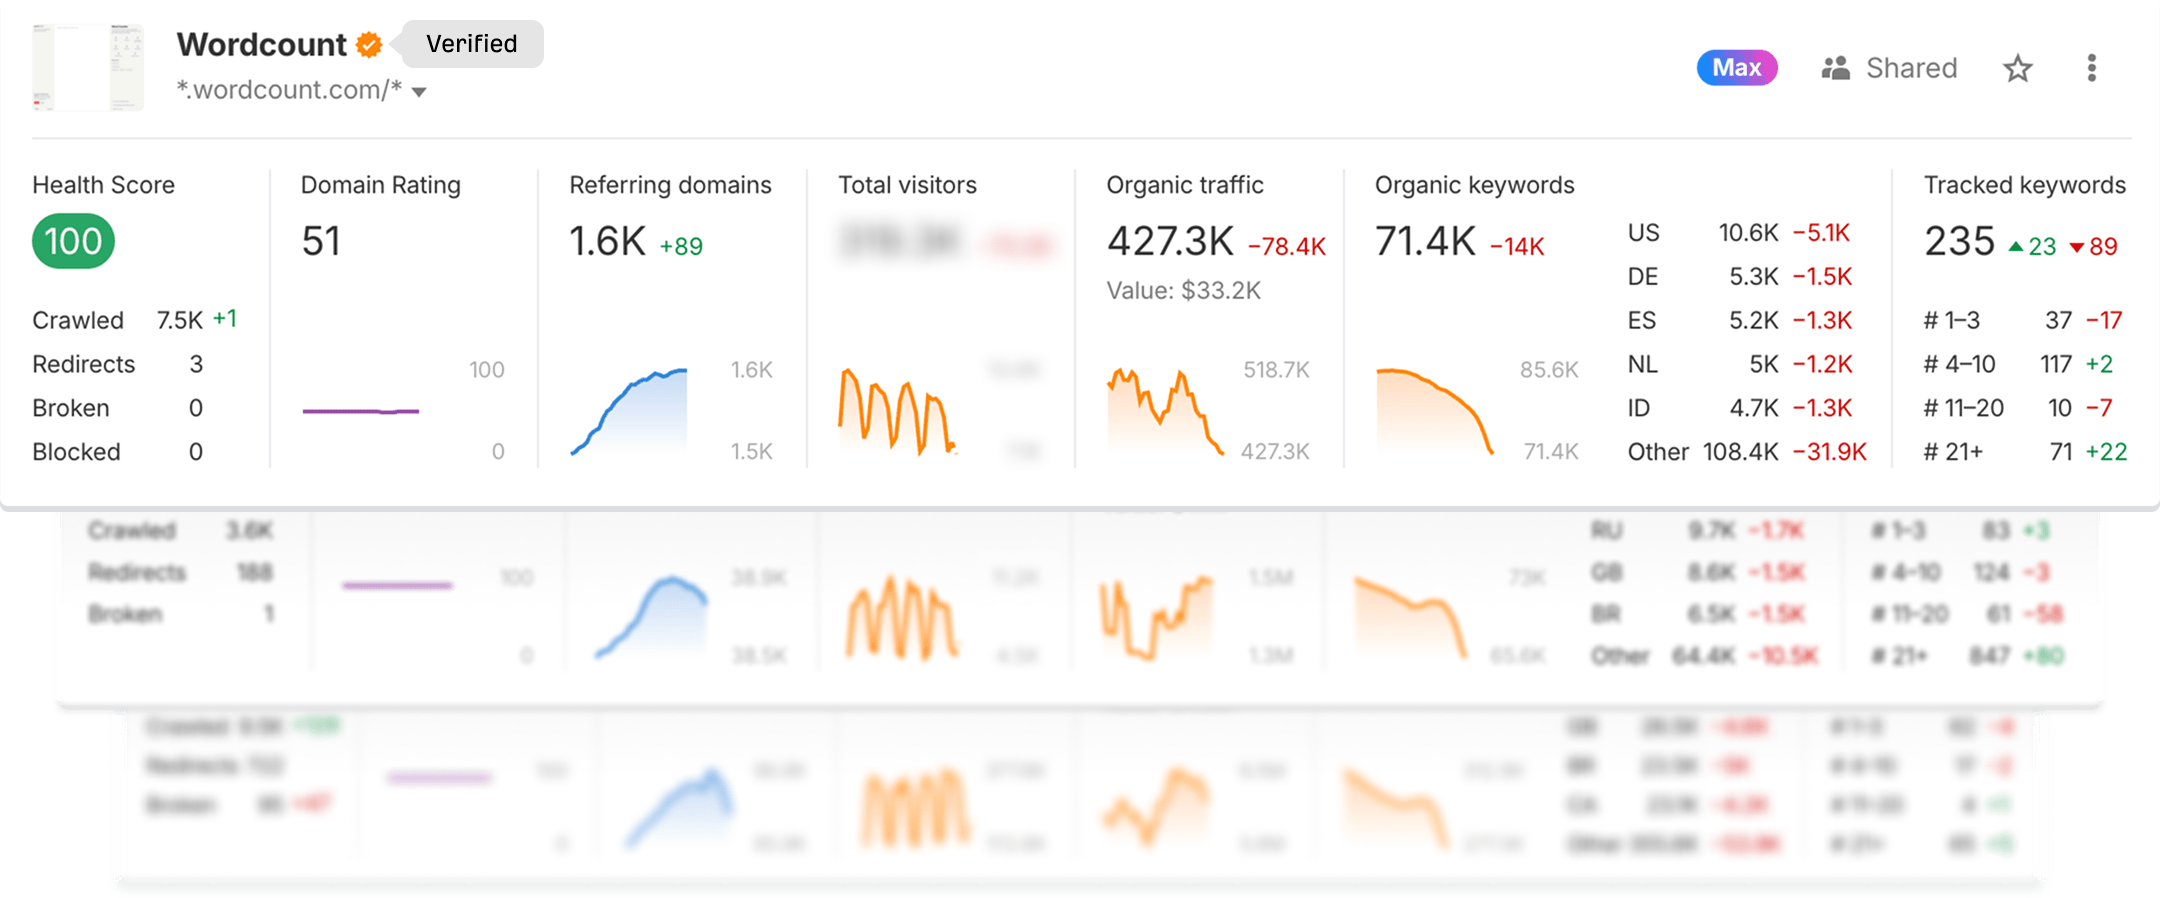Click the red down arrow for tracked keywords
2160x898 pixels.
2077,247
